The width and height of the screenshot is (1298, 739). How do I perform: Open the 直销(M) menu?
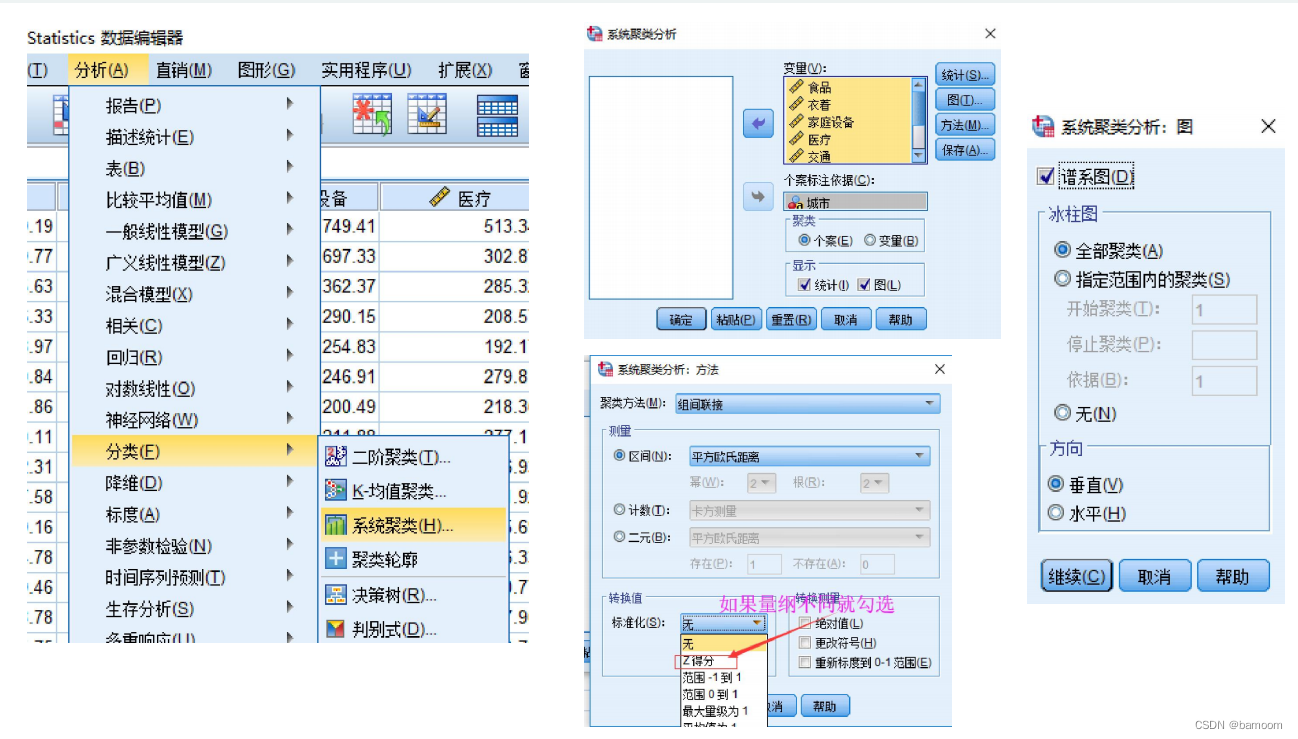[184, 70]
